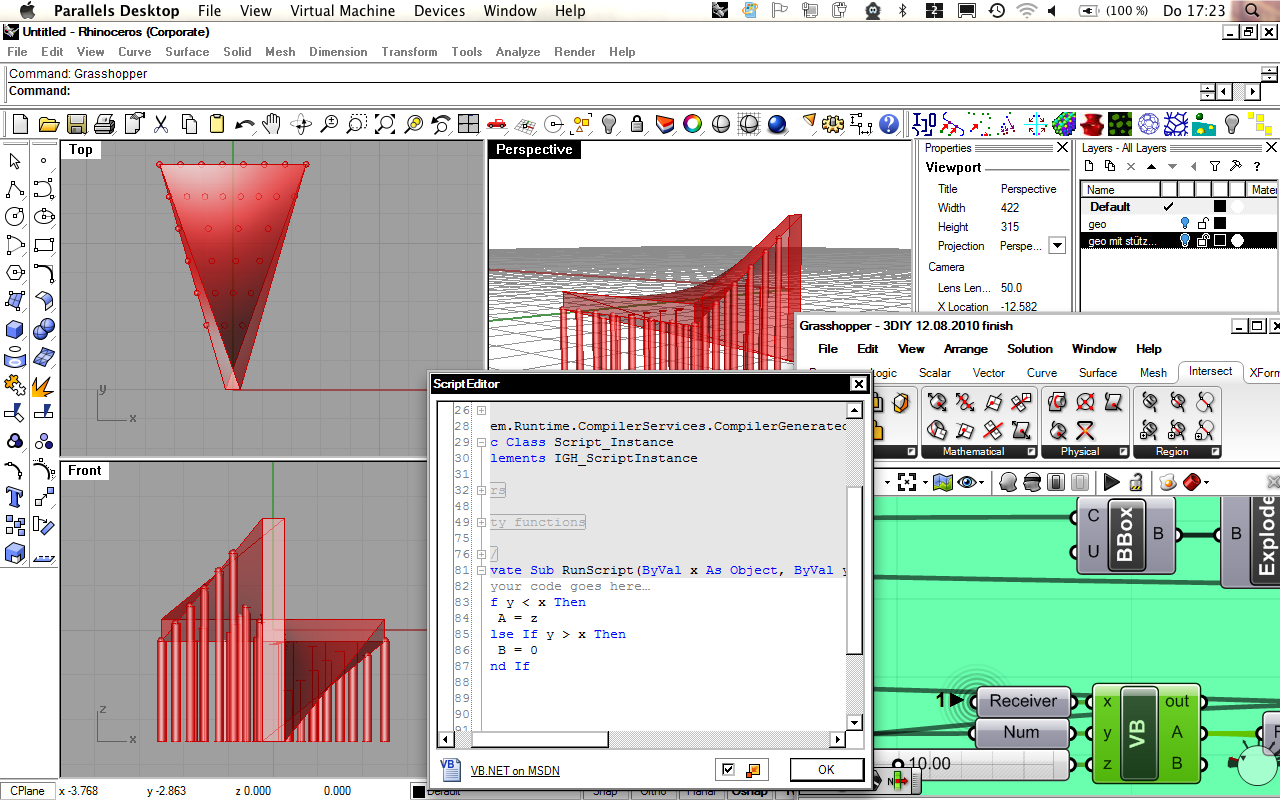The height and width of the screenshot is (800, 1280).
Task: Open the Projection dropdown in Properties
Action: (x=1057, y=246)
